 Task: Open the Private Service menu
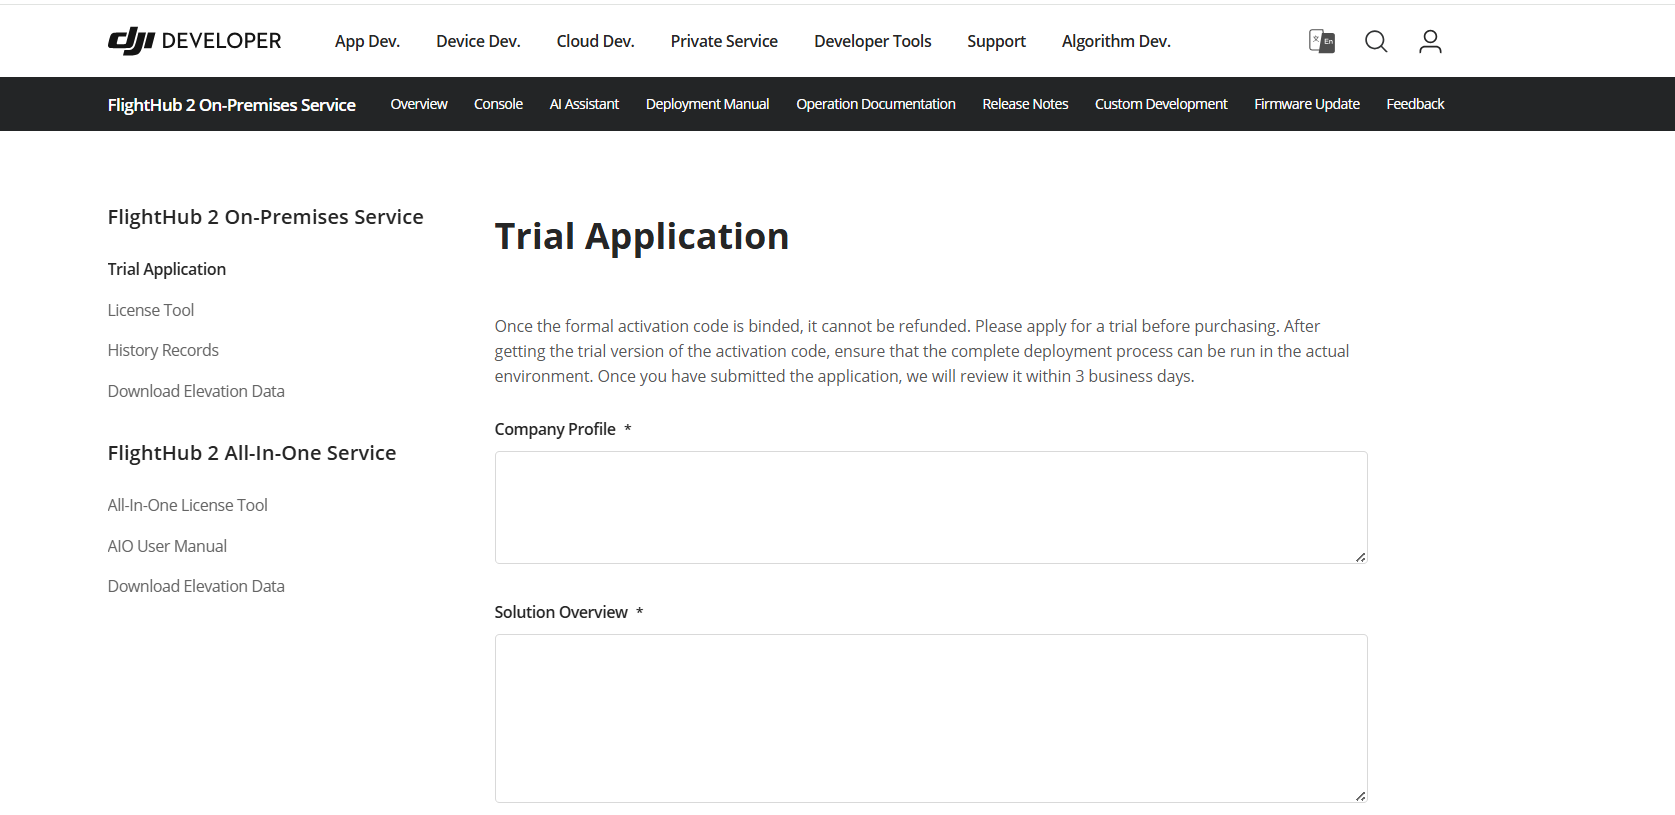724,41
